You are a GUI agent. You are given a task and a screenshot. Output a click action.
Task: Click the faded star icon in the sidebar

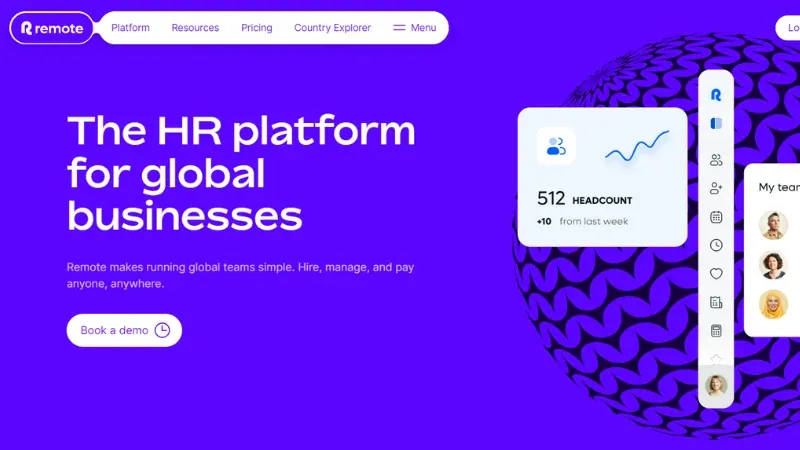(x=716, y=359)
